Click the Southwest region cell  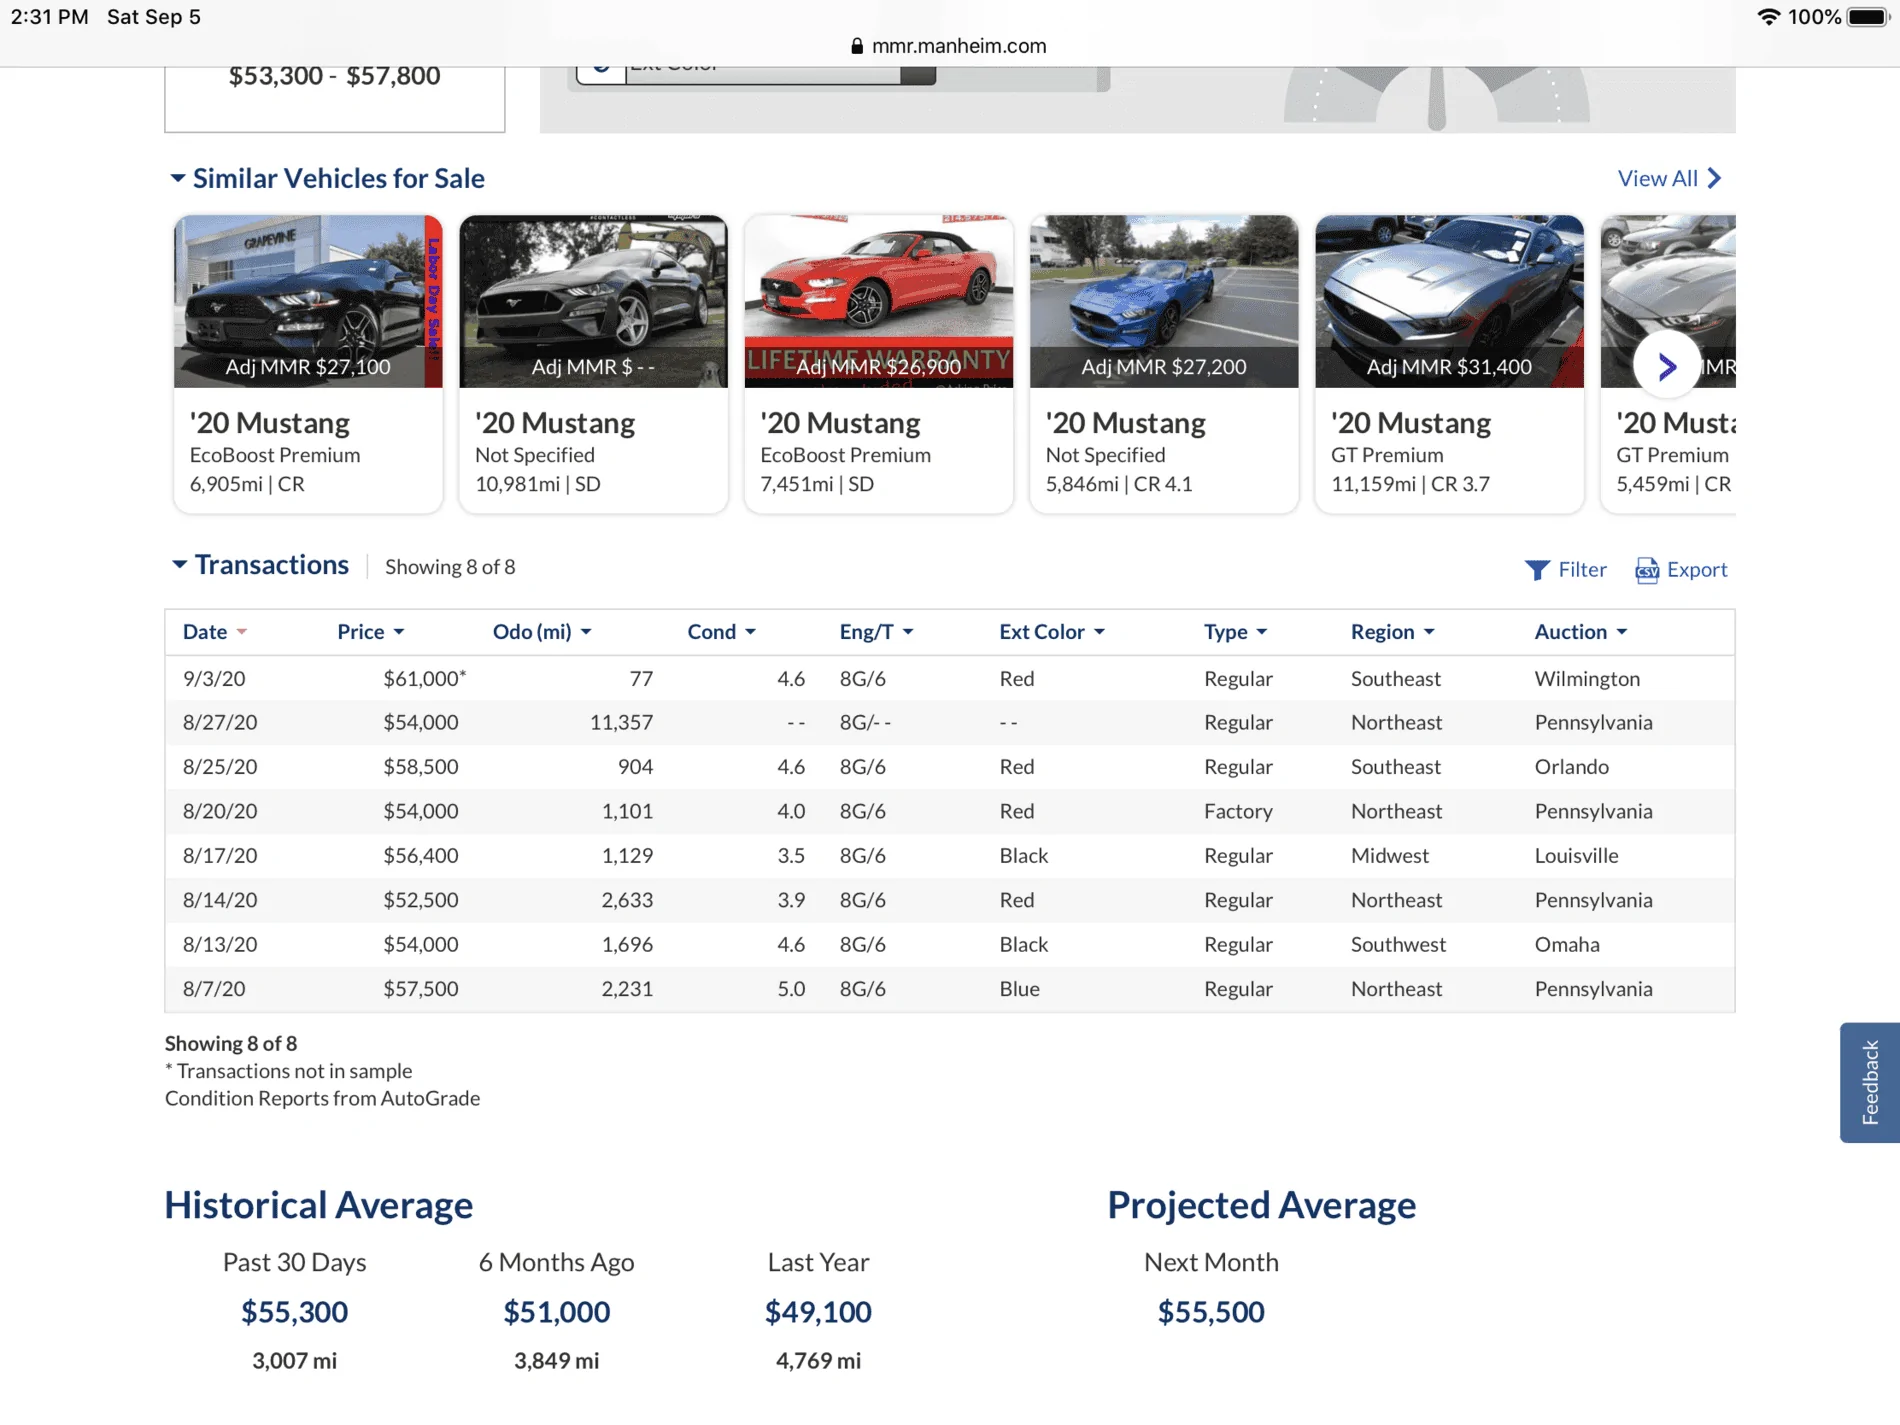[x=1398, y=944]
